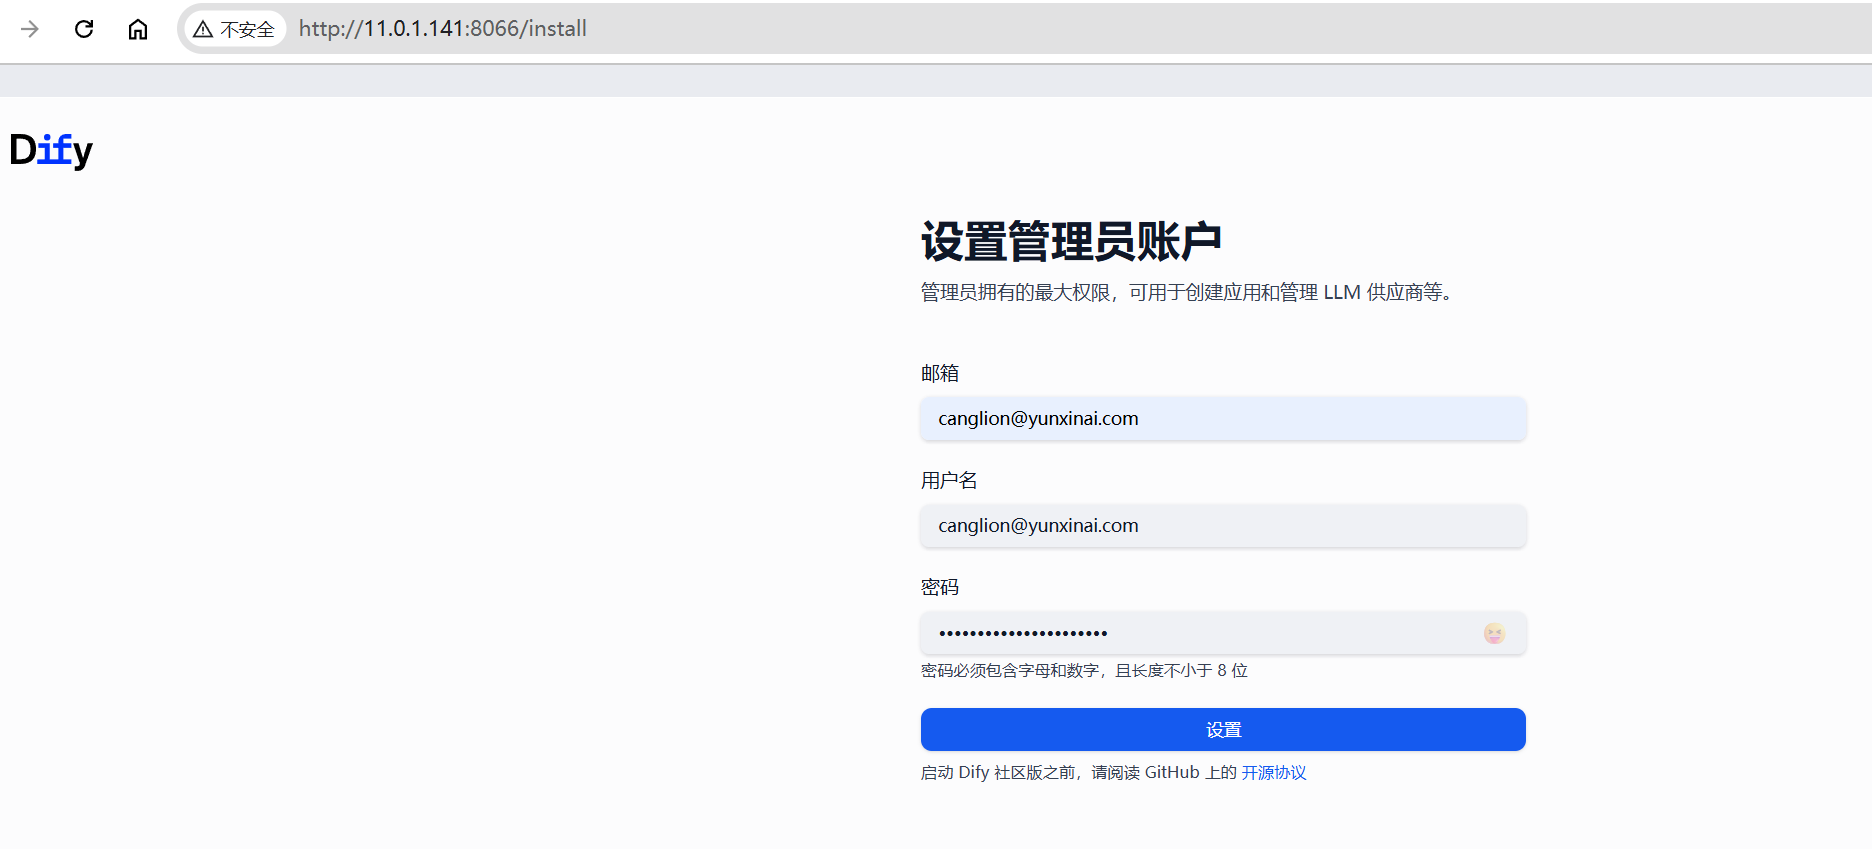
Task: Focus the 用户名 username input field
Action: (x=1223, y=526)
